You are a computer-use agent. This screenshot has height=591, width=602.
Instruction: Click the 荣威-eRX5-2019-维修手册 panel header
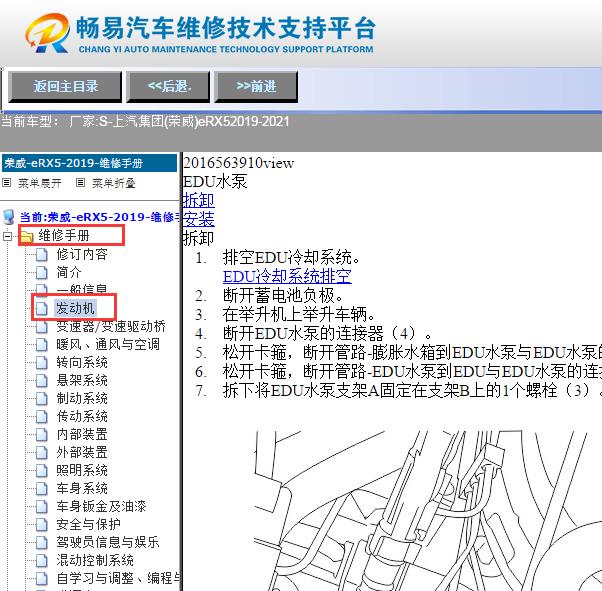coord(89,163)
